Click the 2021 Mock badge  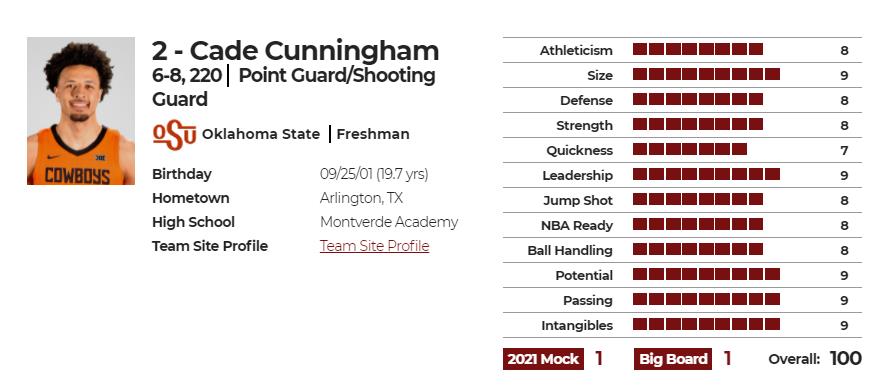click(543, 359)
